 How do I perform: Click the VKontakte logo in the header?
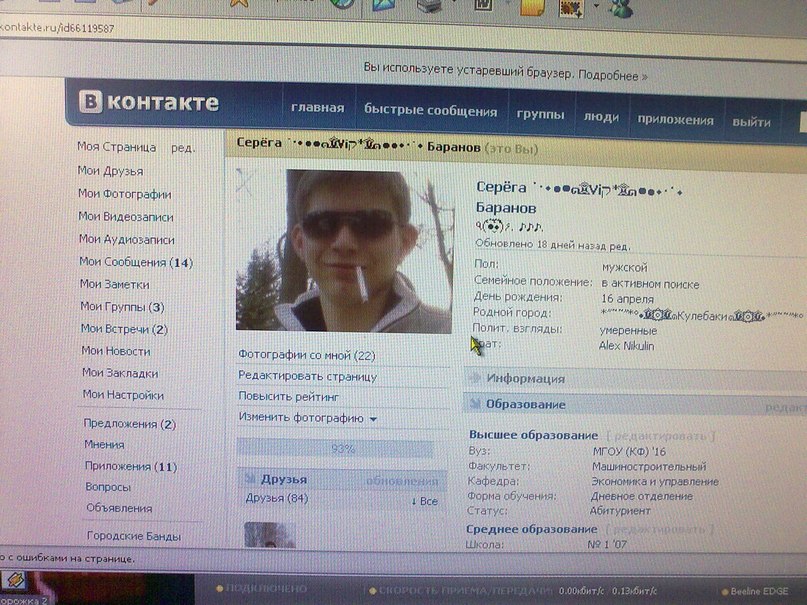coord(149,102)
